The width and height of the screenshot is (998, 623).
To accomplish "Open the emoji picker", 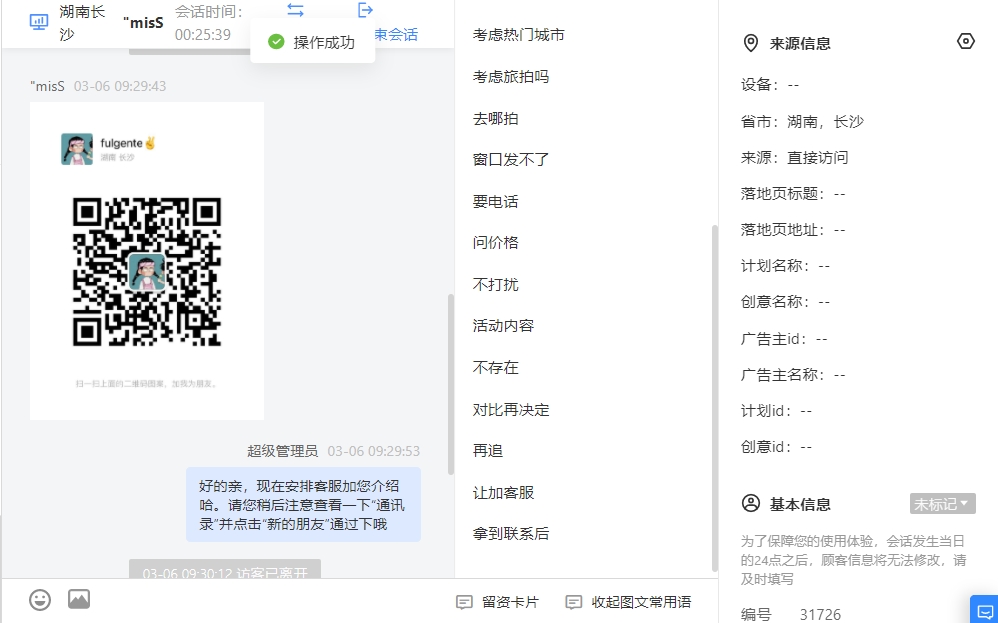I will [40, 599].
